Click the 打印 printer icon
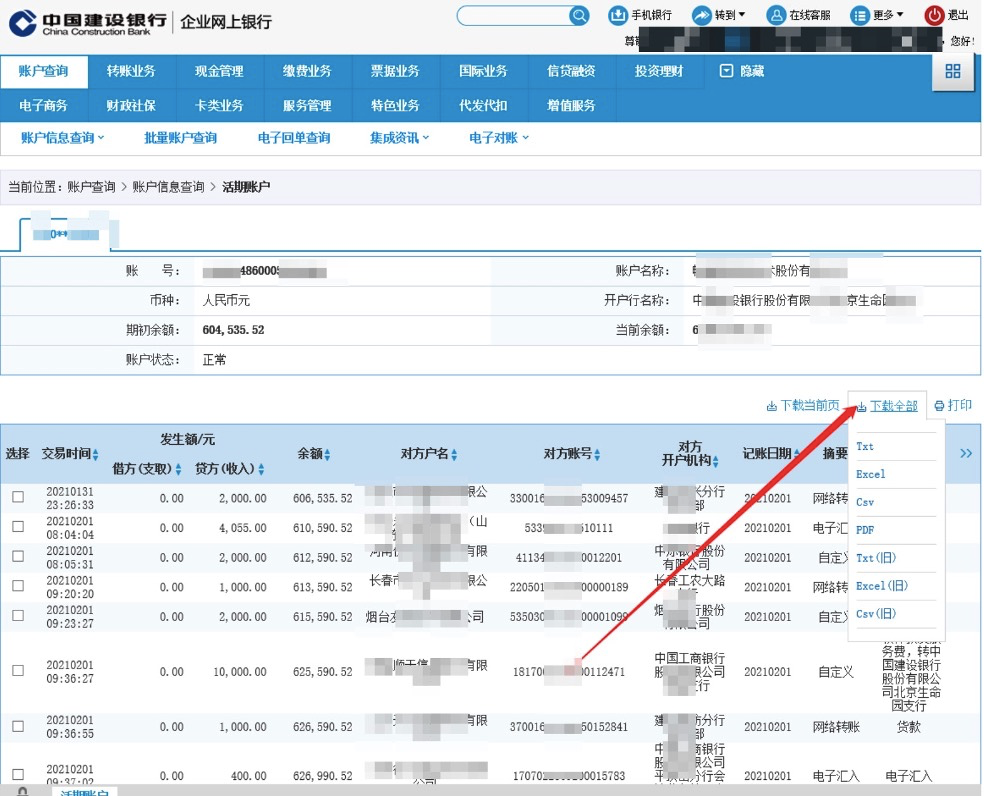The height and width of the screenshot is (796, 984). coord(939,406)
